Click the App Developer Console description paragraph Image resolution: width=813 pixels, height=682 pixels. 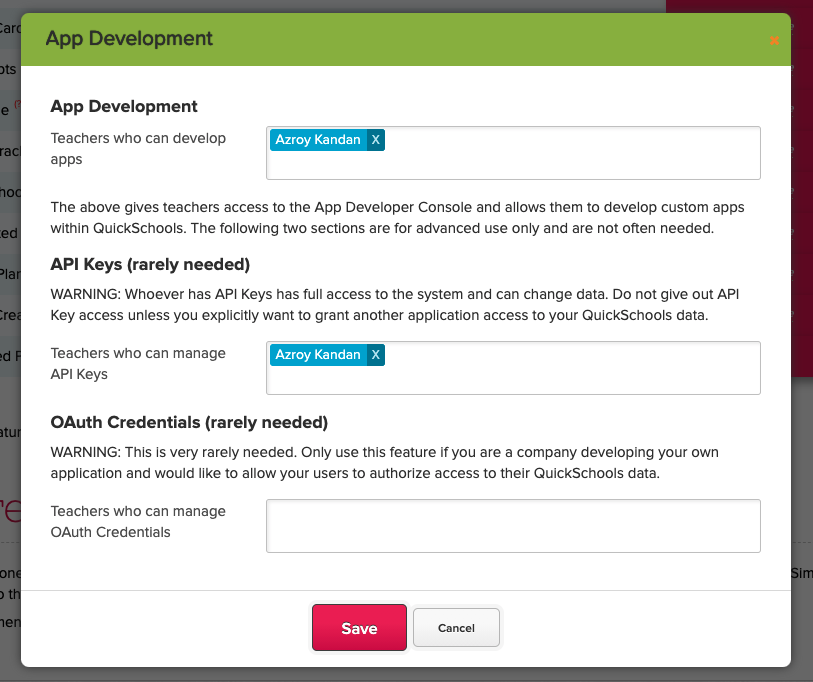[x=397, y=218]
